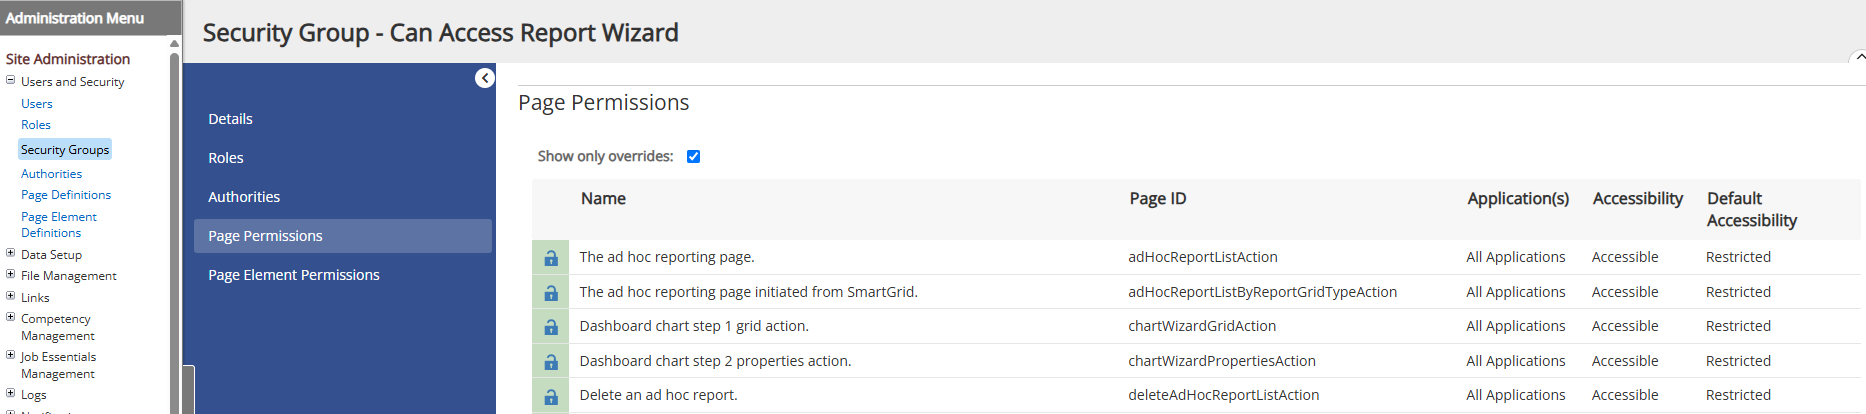Image resolution: width=1866 pixels, height=414 pixels.
Task: Click the lock icon for adHocReportListByReportGridTypeAction
Action: pos(551,293)
